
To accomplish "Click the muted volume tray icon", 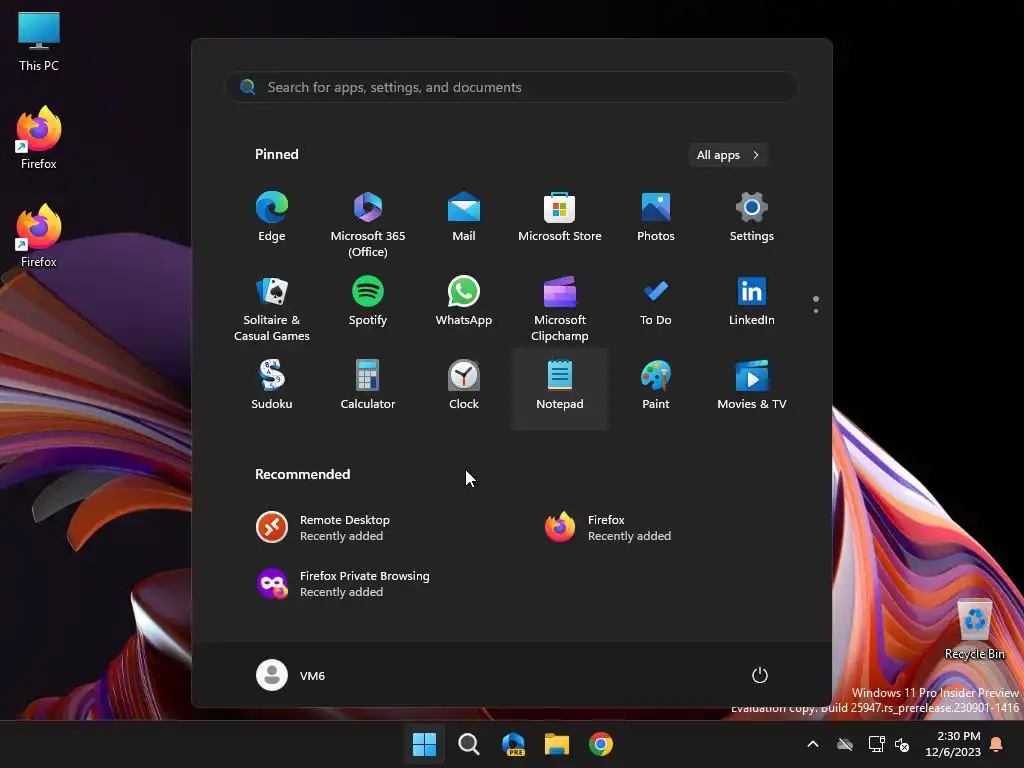I will 902,744.
